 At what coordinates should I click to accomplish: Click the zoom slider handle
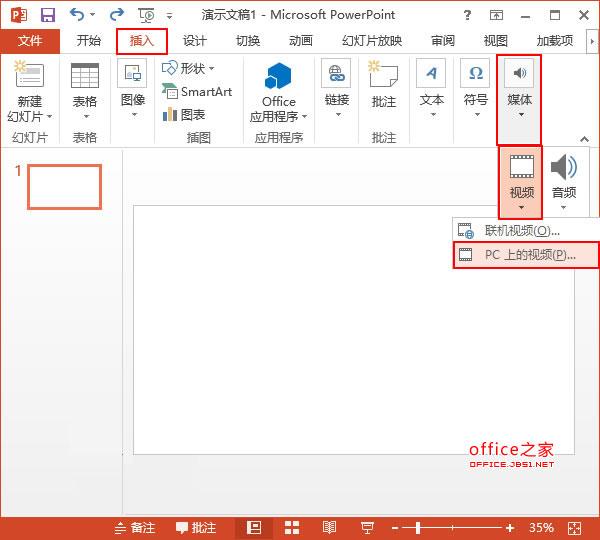click(418, 528)
